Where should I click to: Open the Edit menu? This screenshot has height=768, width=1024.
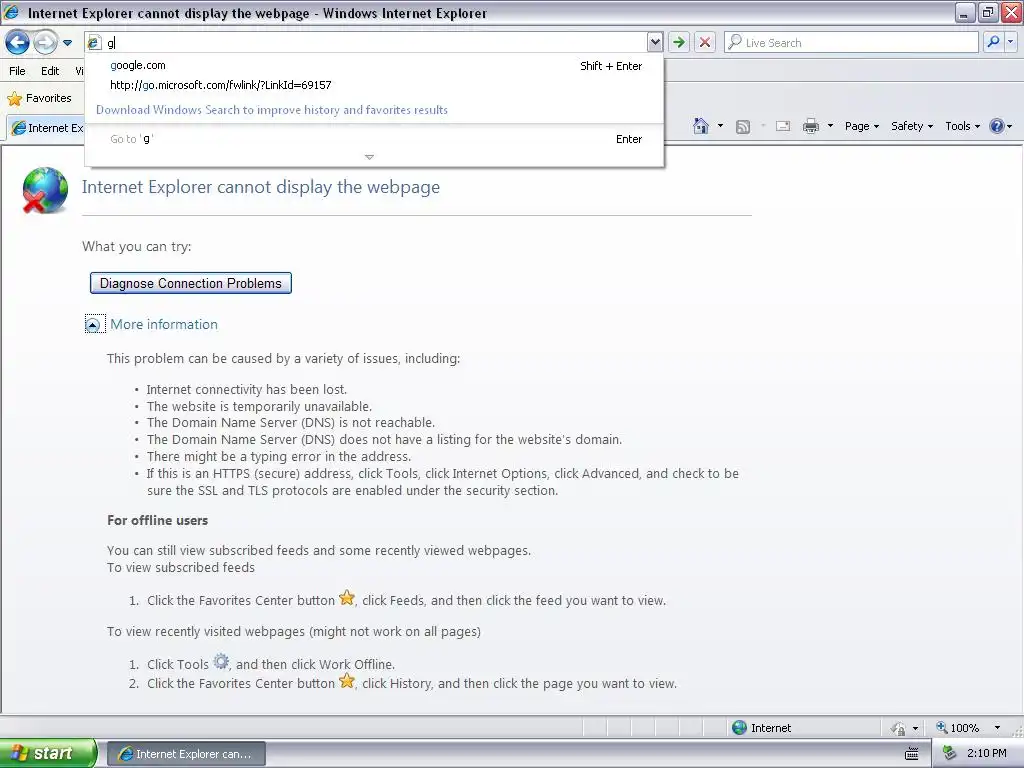coord(50,71)
